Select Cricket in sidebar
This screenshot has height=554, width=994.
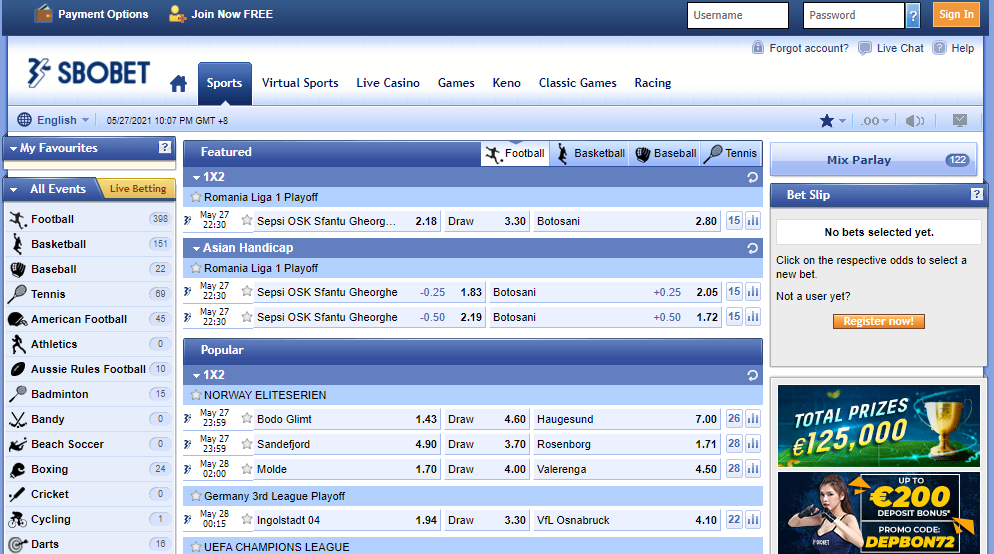89,494
